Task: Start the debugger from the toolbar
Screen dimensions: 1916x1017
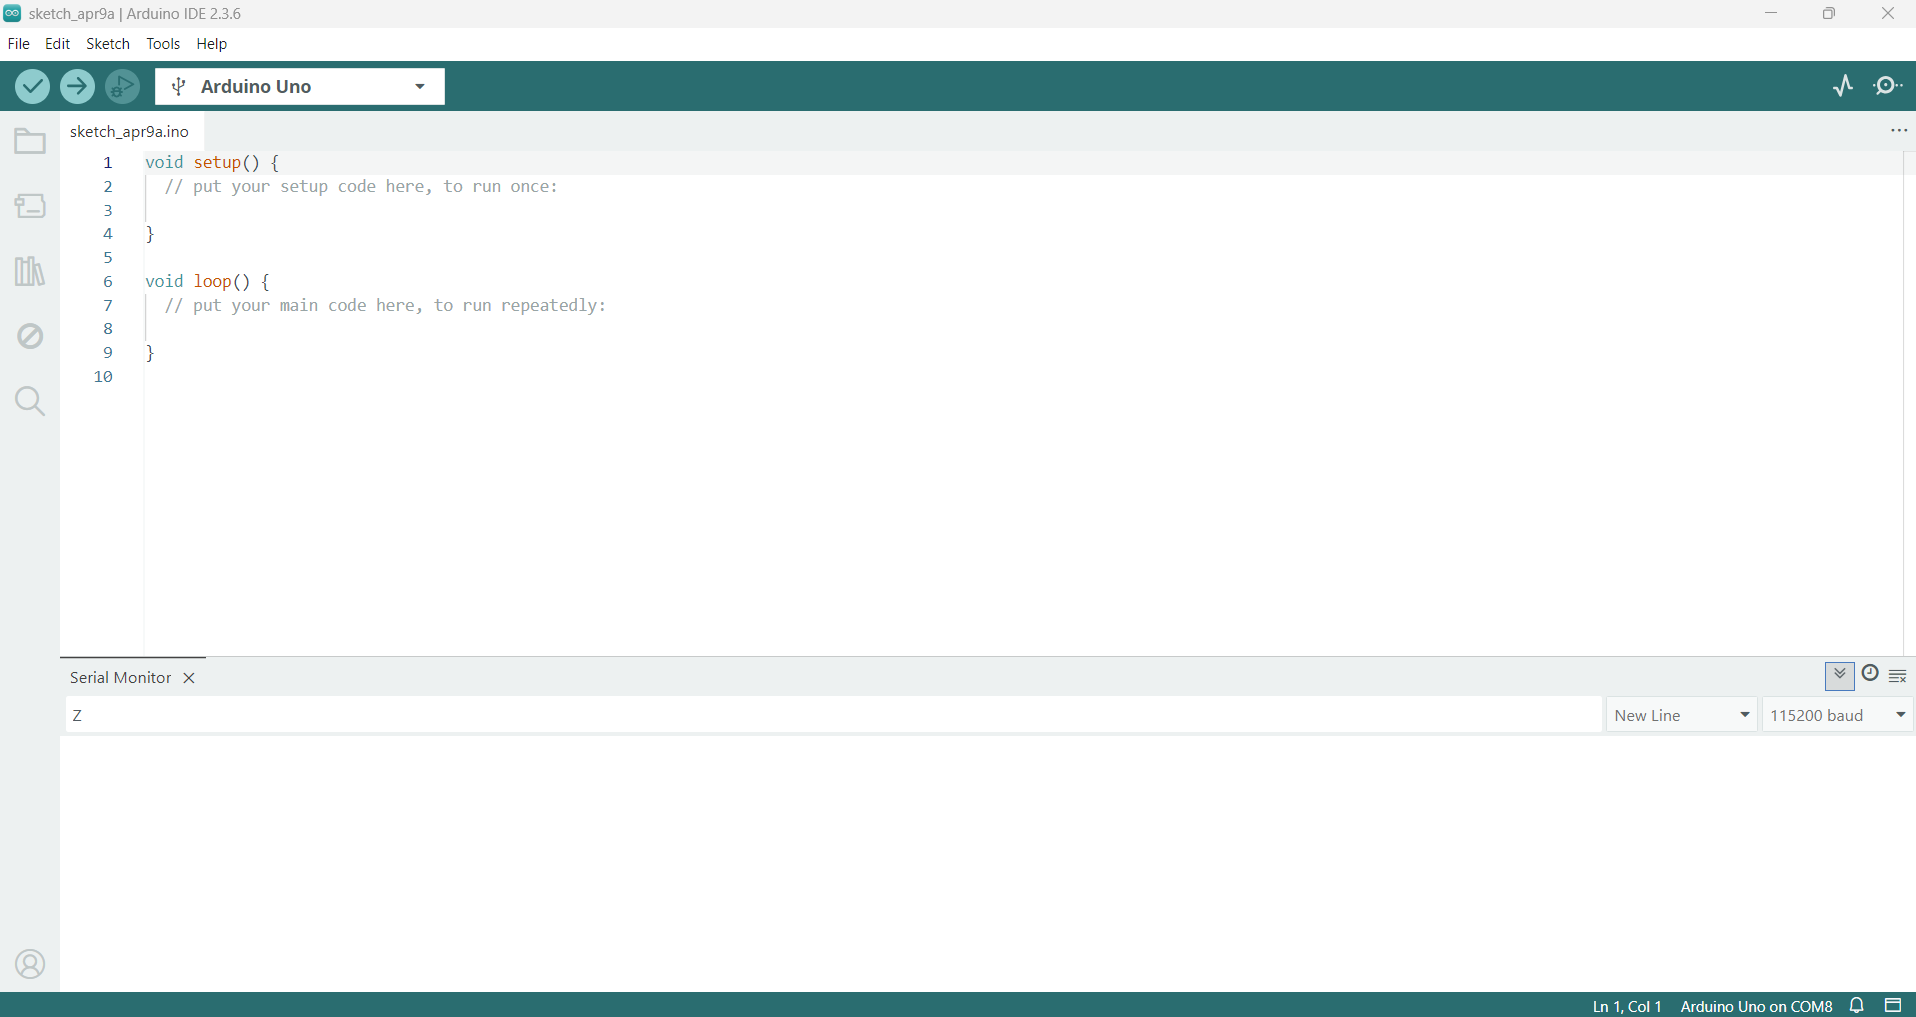Action: [x=122, y=86]
